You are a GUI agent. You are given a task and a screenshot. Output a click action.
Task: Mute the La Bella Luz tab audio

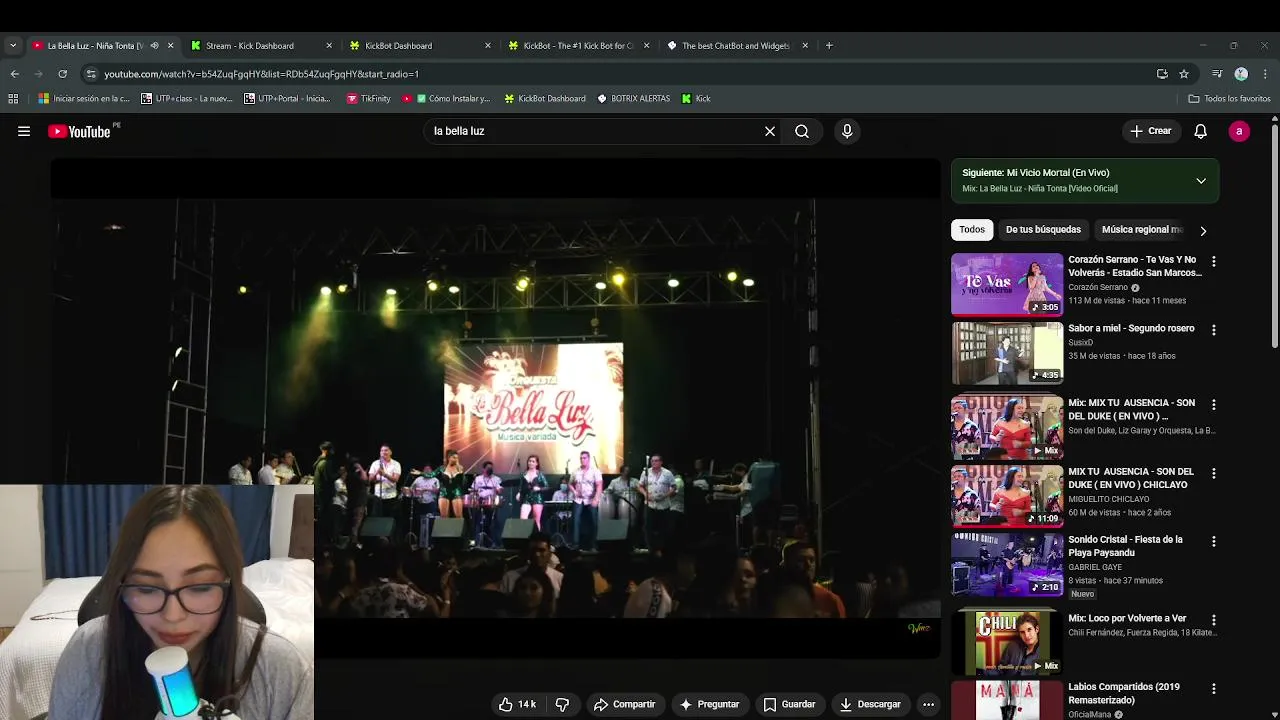tap(154, 45)
